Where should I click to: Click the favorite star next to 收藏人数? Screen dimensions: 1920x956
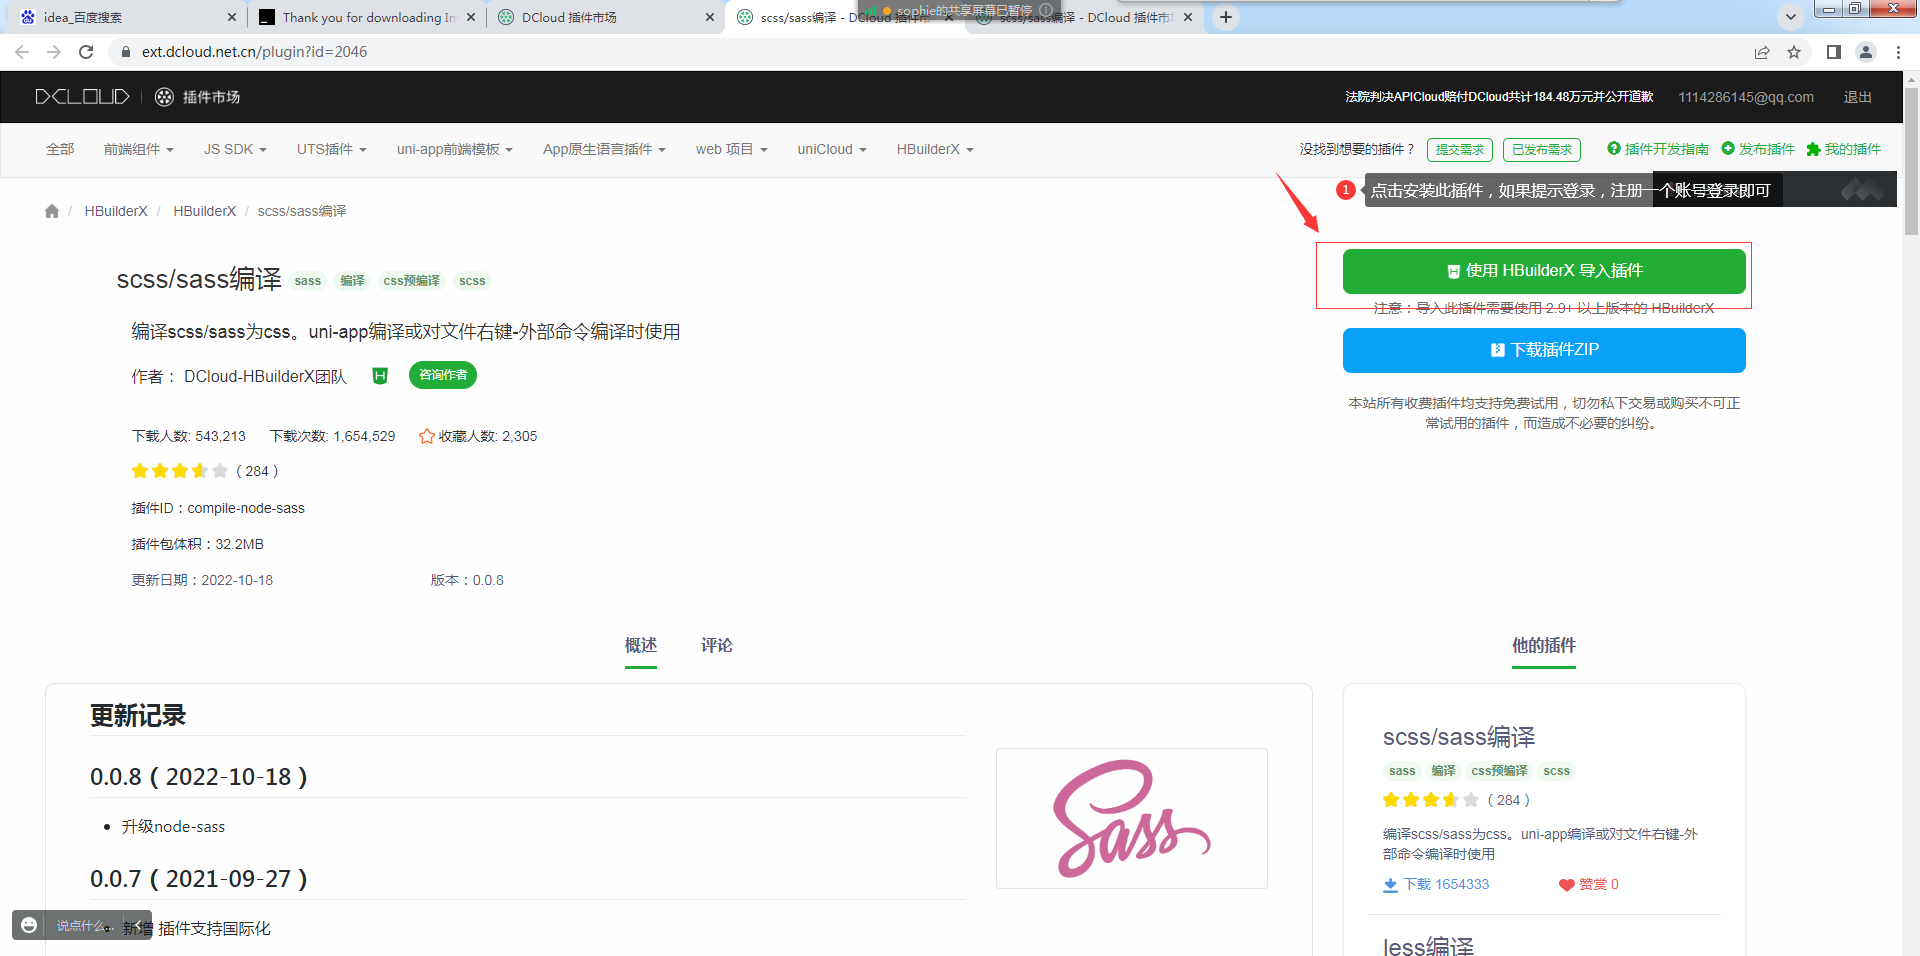click(427, 436)
